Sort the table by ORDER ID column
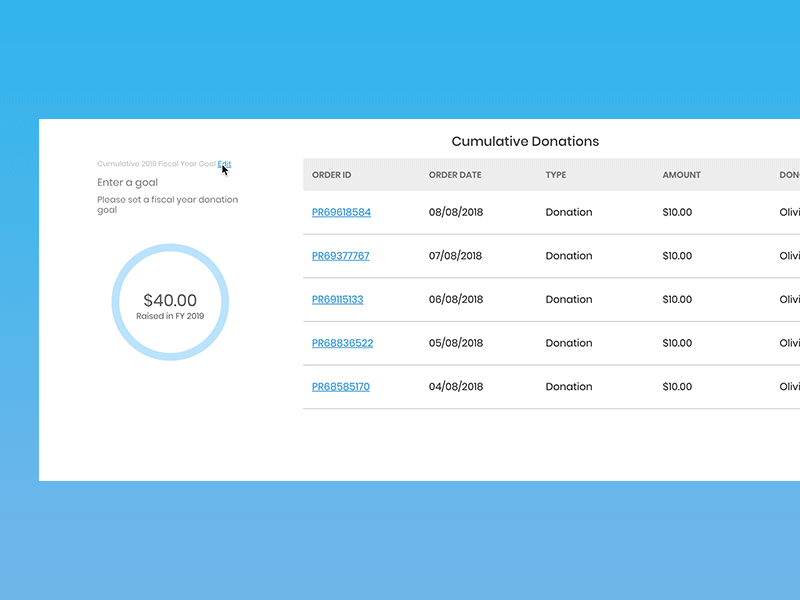The height and width of the screenshot is (600, 800). 331,174
